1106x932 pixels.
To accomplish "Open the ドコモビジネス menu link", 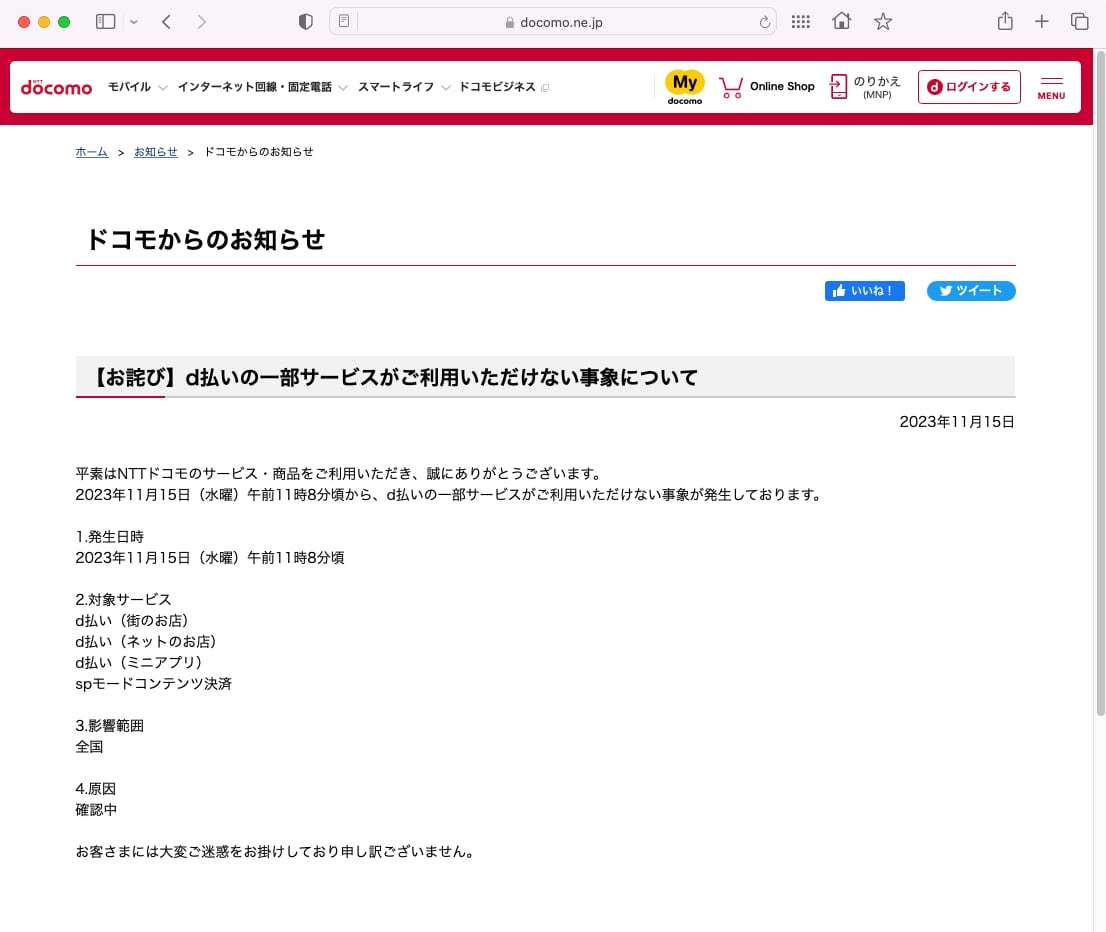I will (504, 87).
